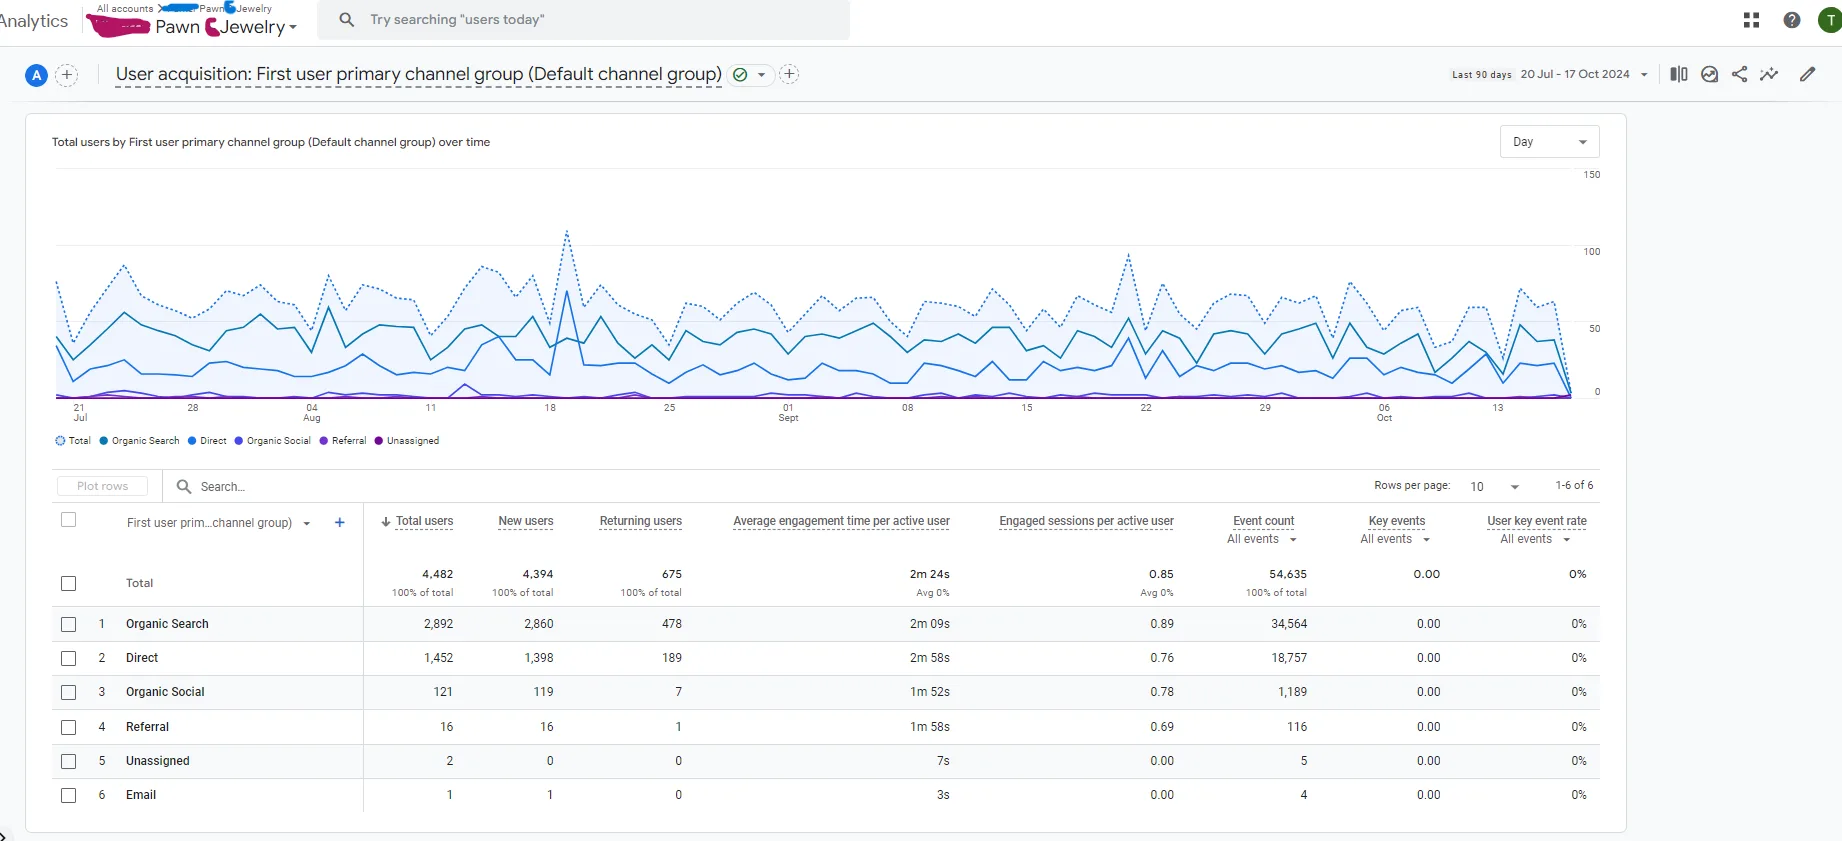Click the top search bar field
Screen dimensions: 1842x841
click(584, 20)
